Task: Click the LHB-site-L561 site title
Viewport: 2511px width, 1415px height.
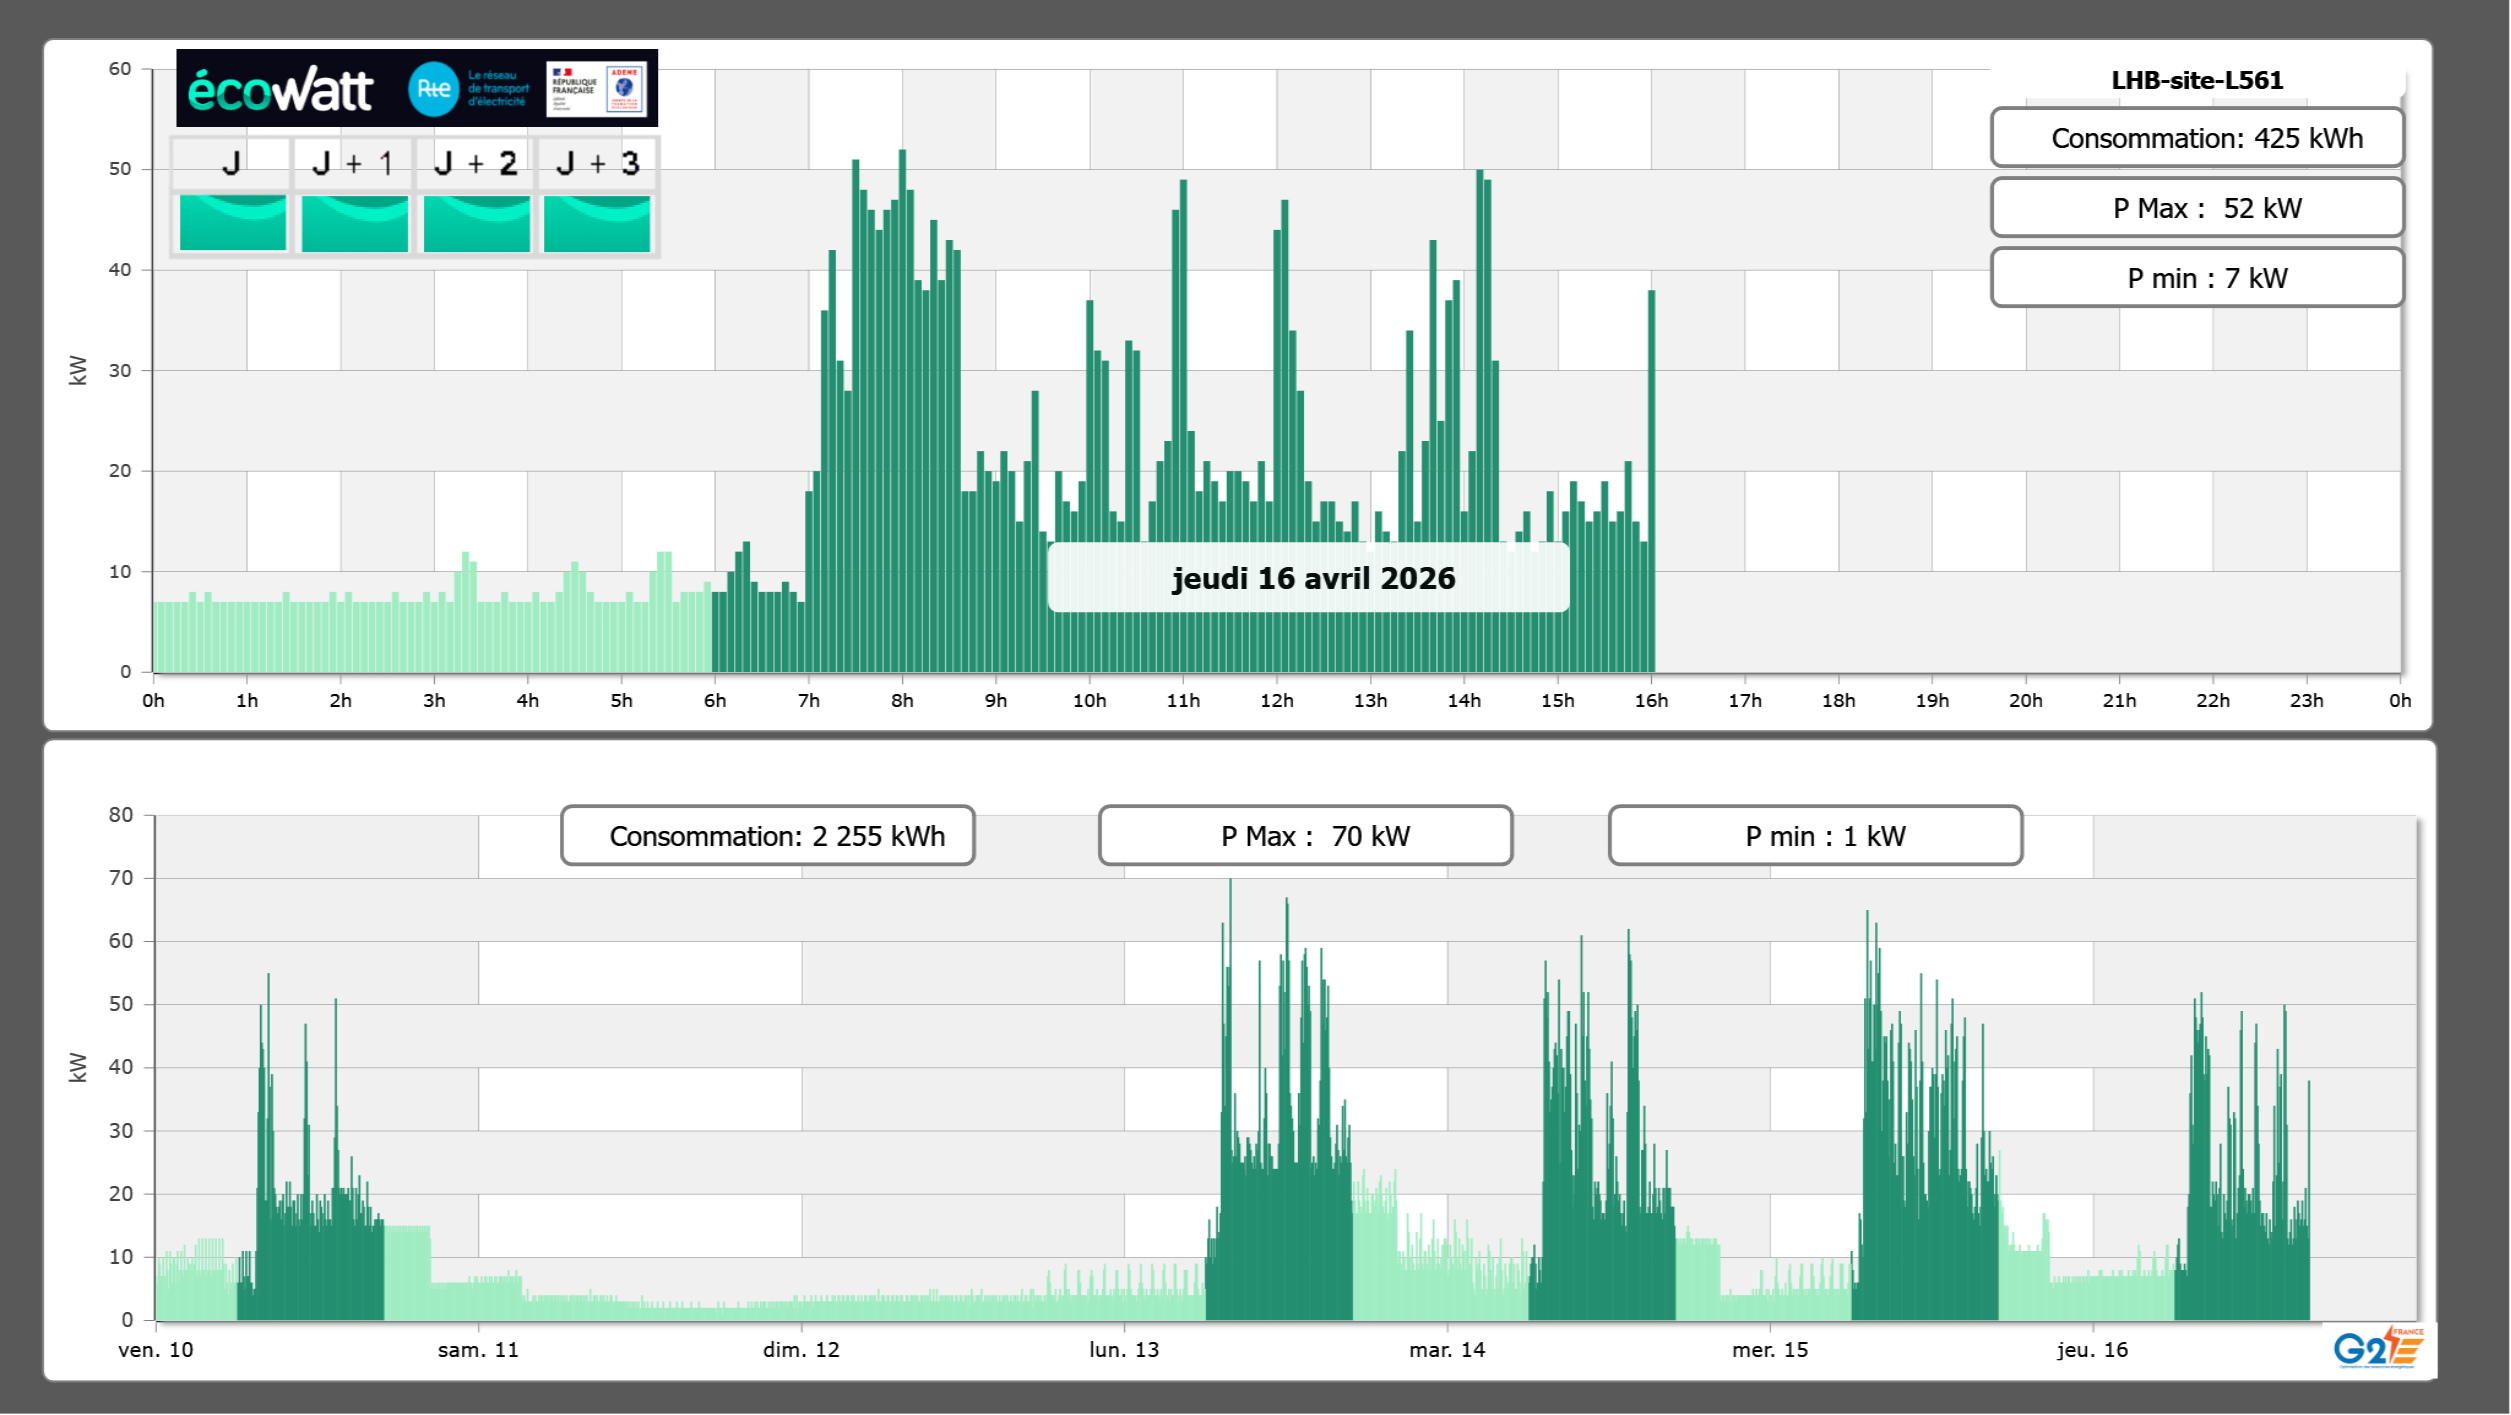Action: pyautogui.click(x=2196, y=80)
